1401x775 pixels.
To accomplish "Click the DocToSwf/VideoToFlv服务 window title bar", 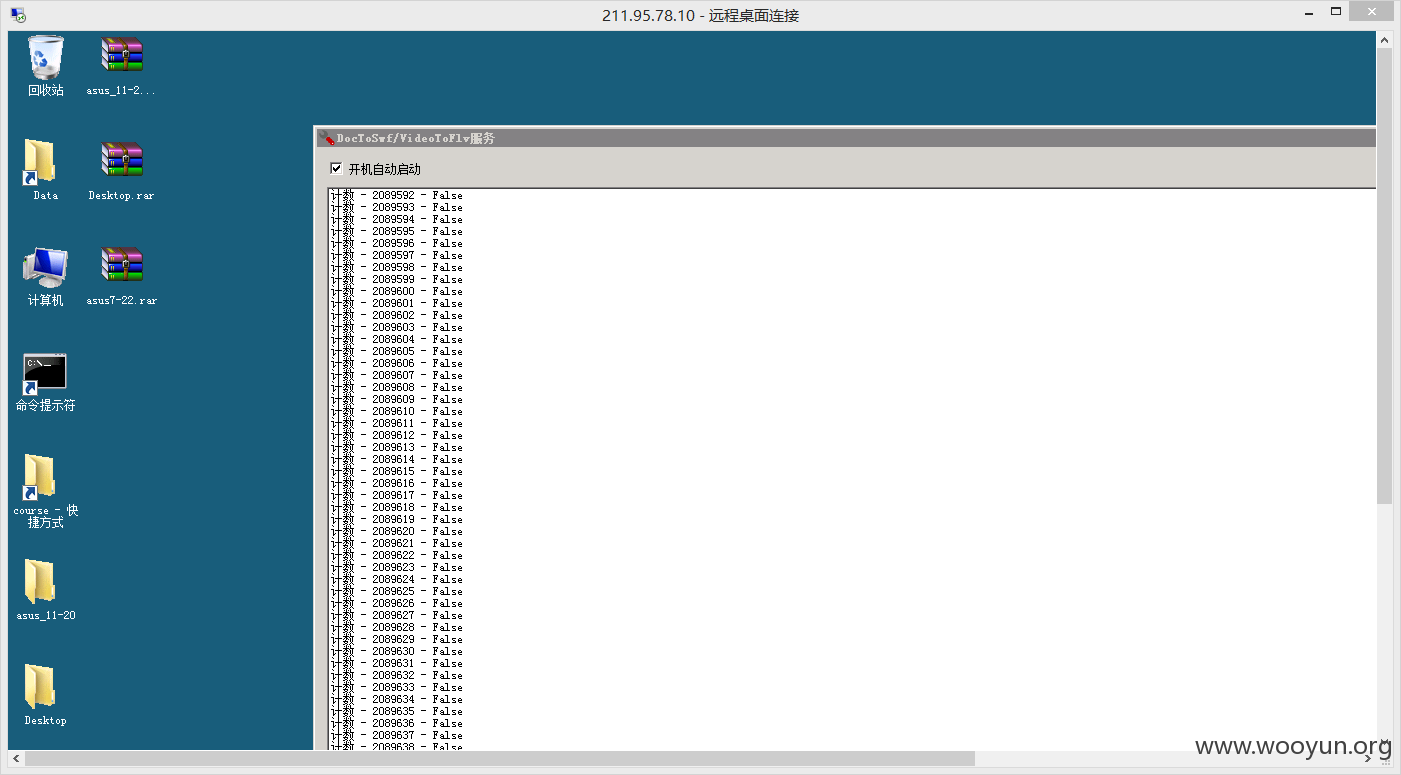I will (845, 138).
